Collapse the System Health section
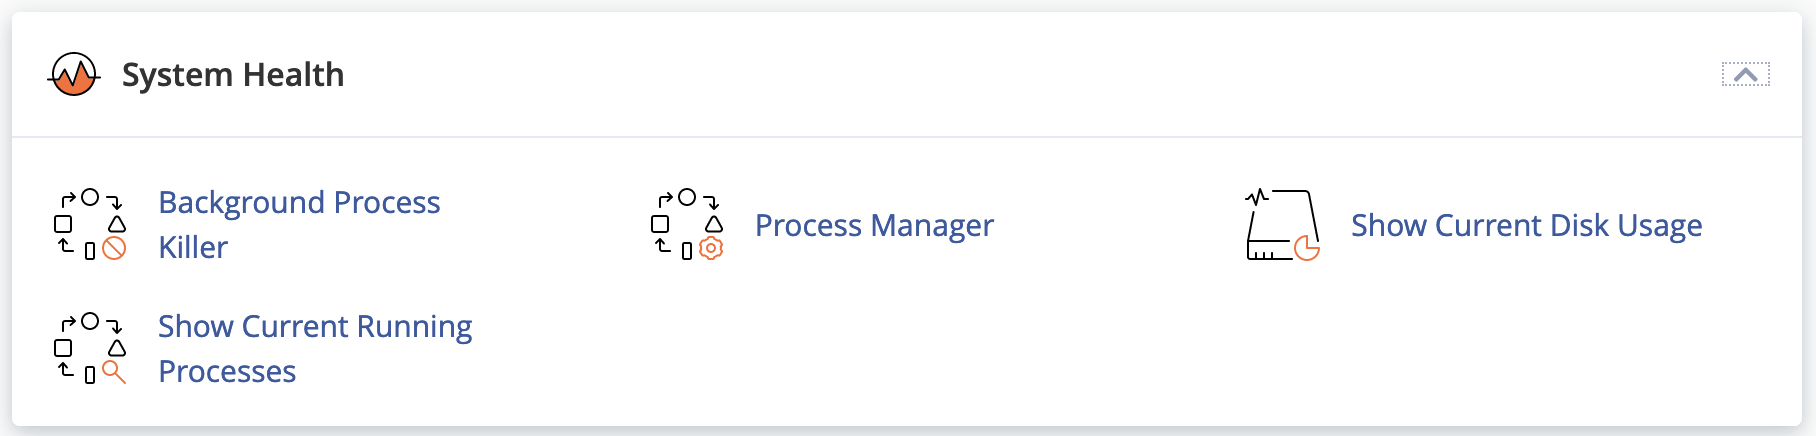1816x436 pixels. (1745, 75)
